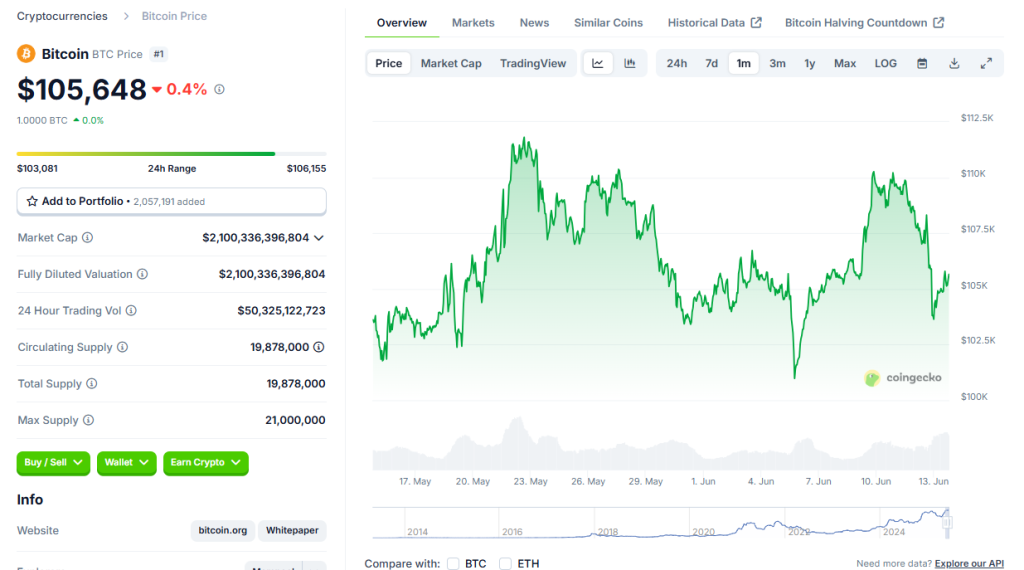1024x570 pixels.
Task: Open the News tab
Action: coord(534,23)
